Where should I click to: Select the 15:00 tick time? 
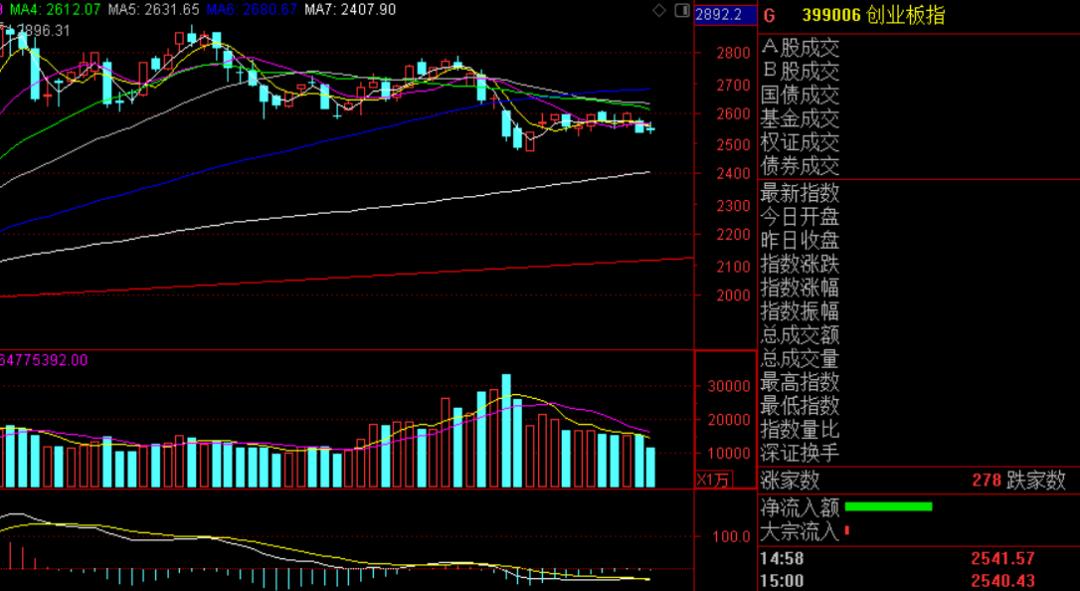(782, 581)
